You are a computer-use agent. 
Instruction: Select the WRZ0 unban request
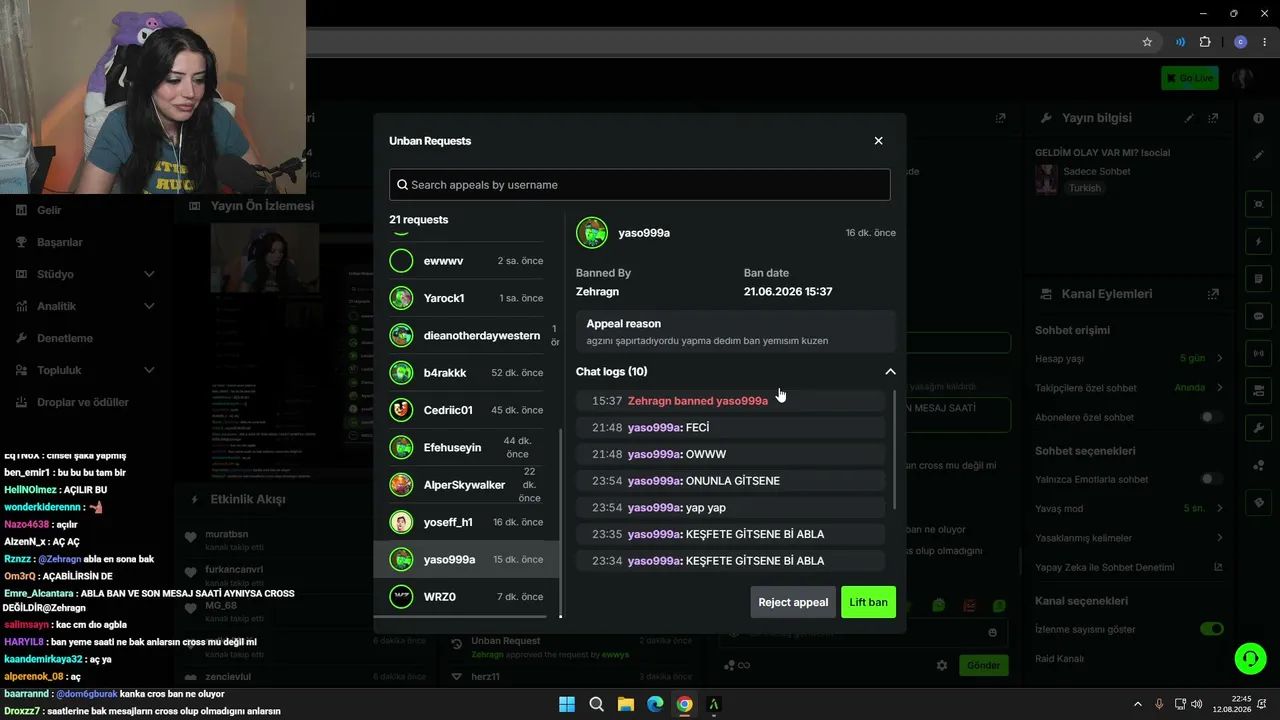click(x=468, y=597)
